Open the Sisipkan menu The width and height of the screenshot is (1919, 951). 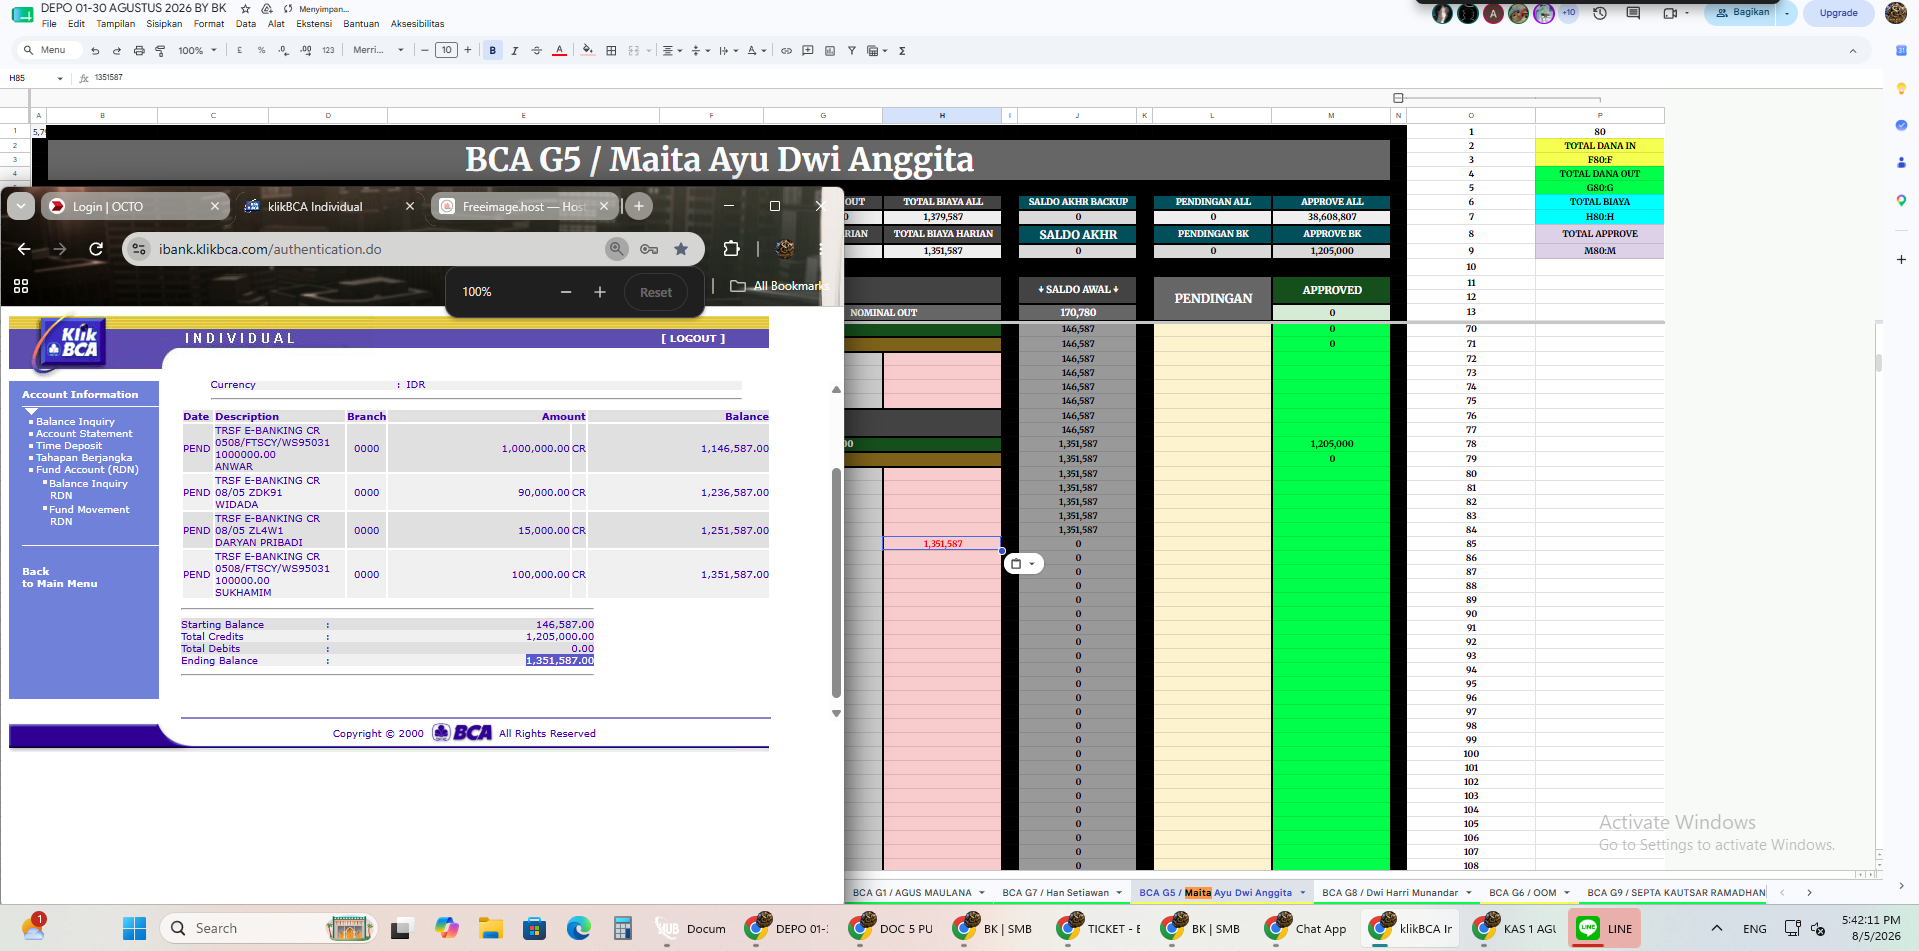[x=164, y=24]
